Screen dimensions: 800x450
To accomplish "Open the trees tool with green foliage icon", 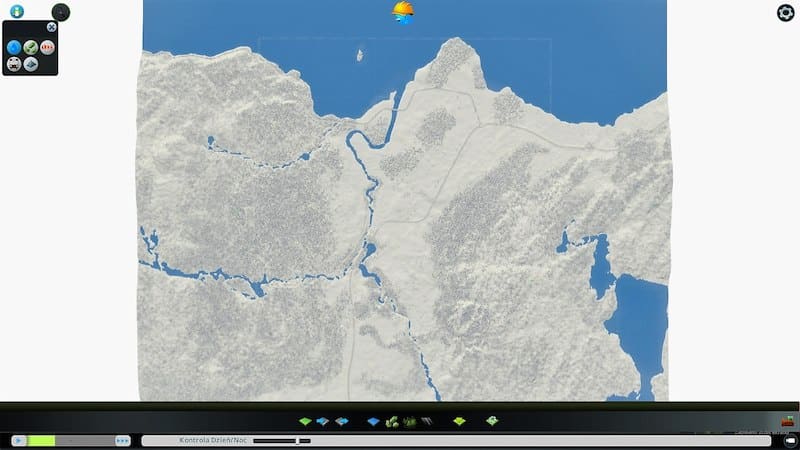I will tap(392, 421).
